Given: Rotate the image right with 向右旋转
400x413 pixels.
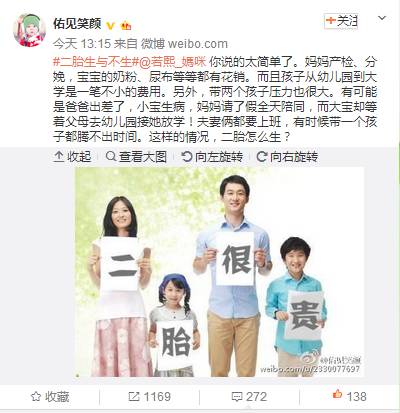Looking at the screenshot, I should pos(287,156).
